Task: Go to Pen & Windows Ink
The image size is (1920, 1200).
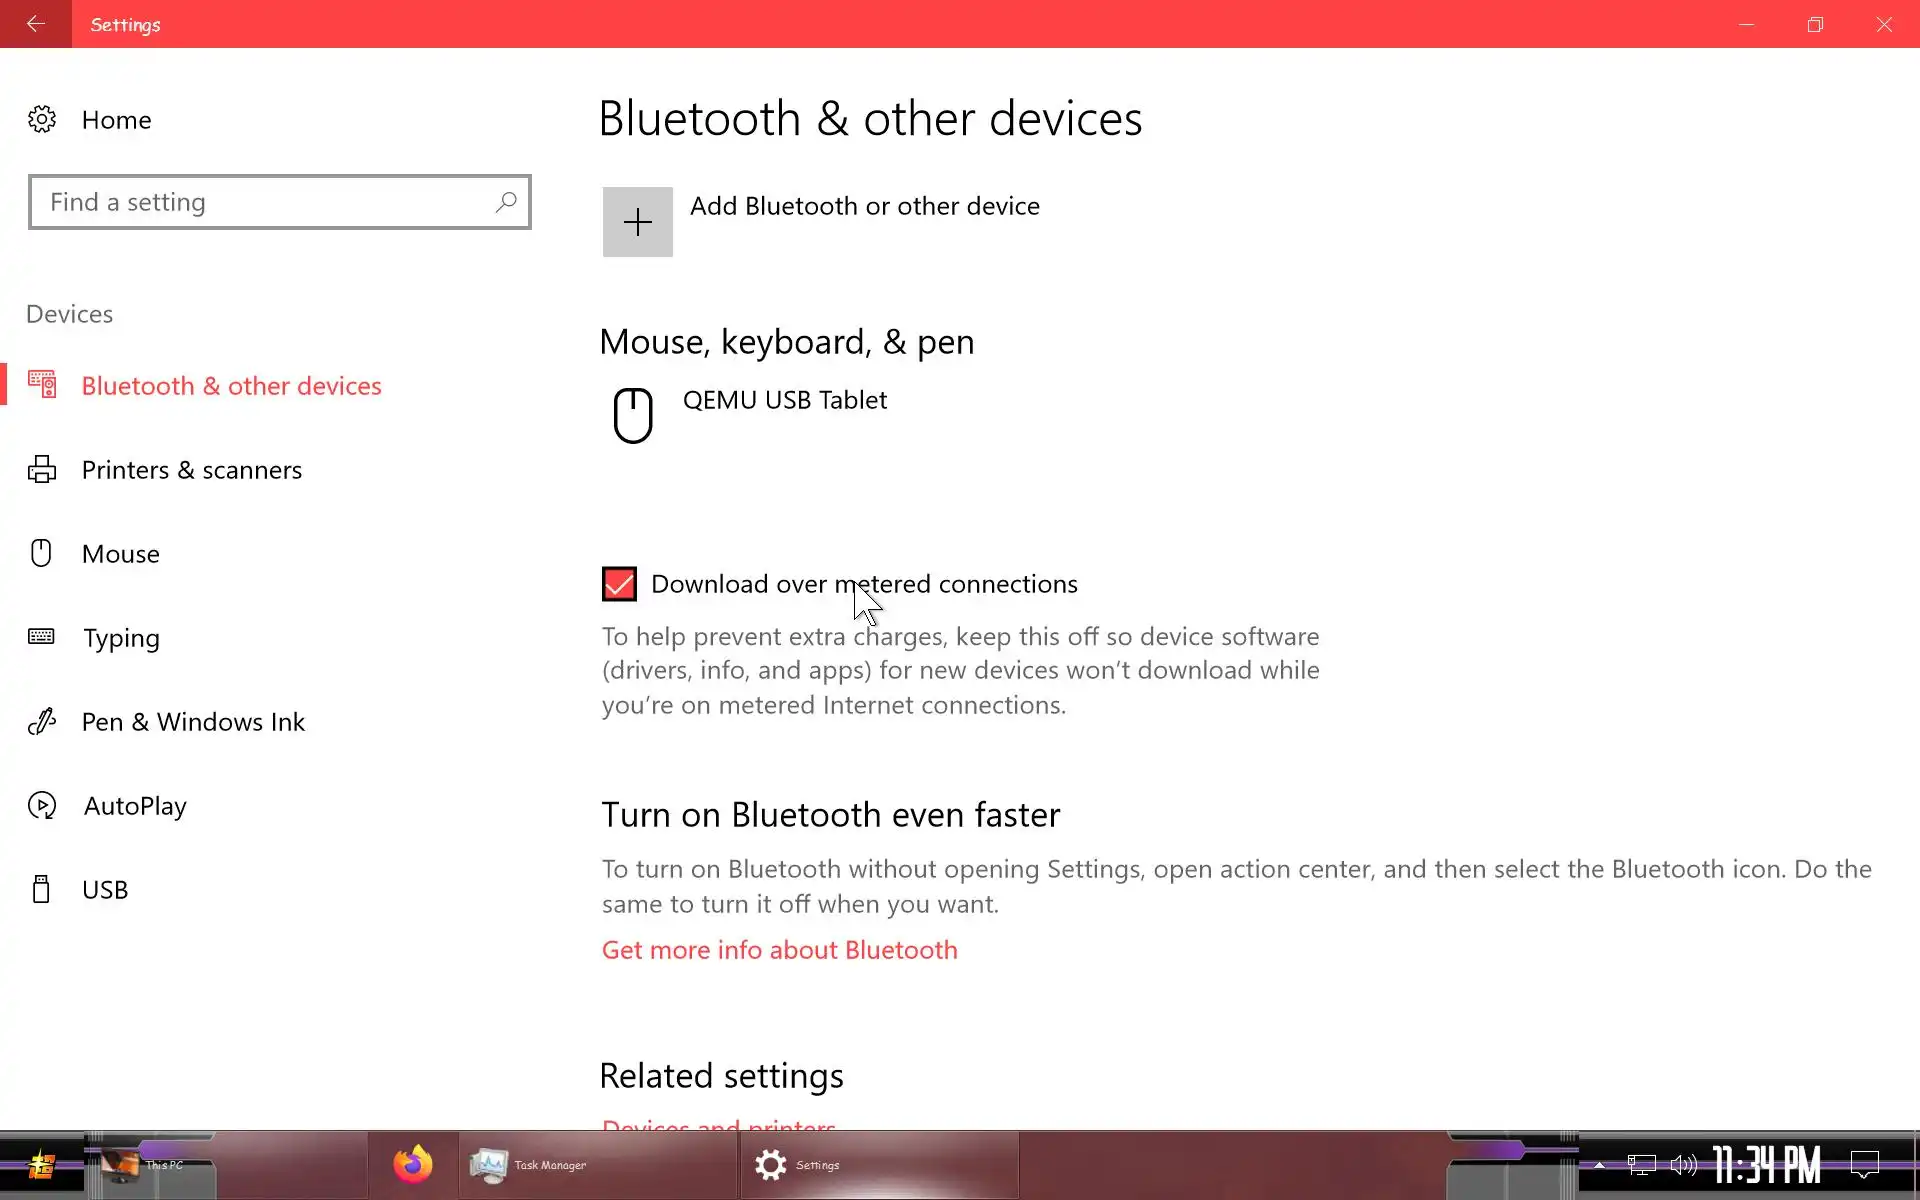Action: pyautogui.click(x=193, y=722)
